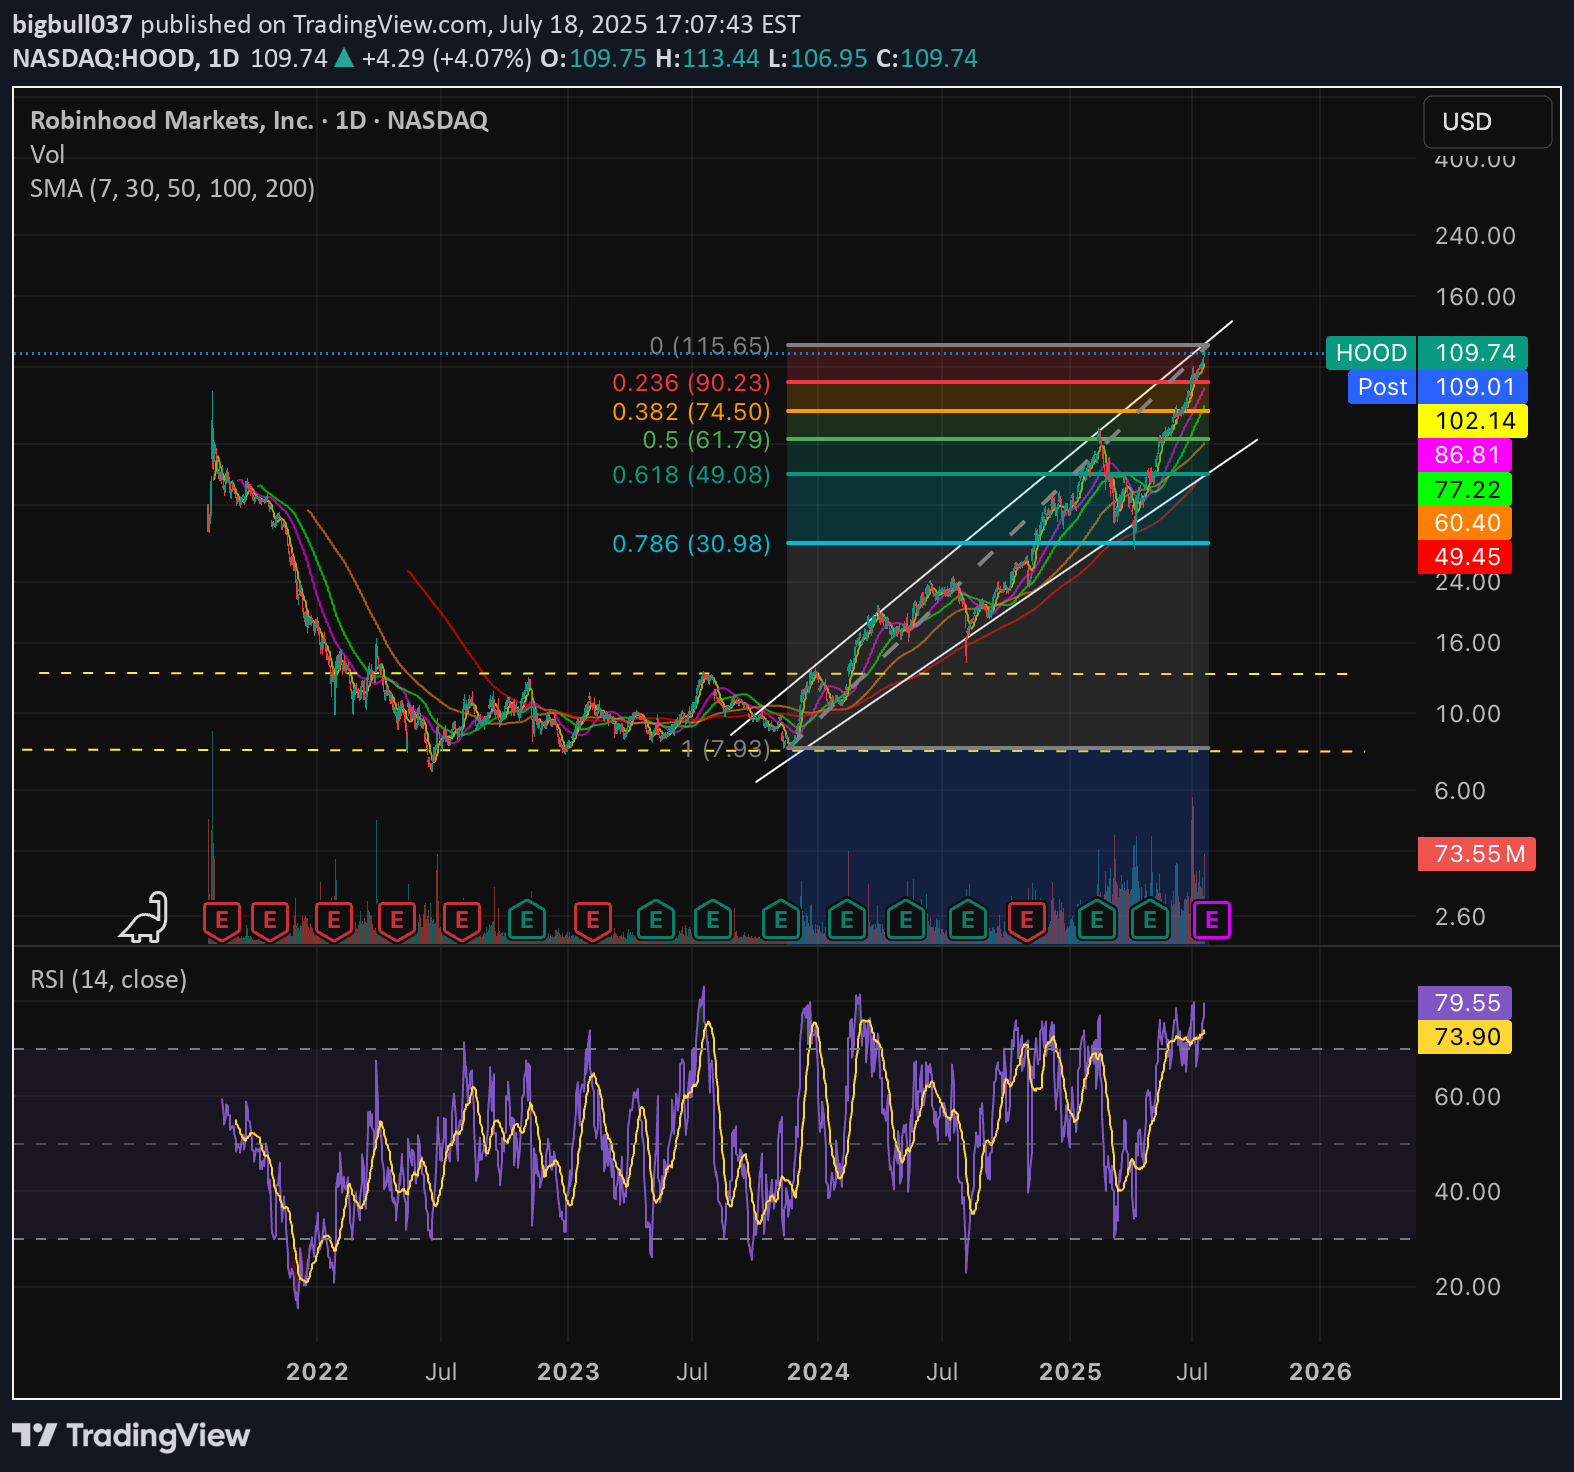Image resolution: width=1574 pixels, height=1472 pixels.
Task: Click the 2024 label on the time axis
Action: coord(817,1371)
